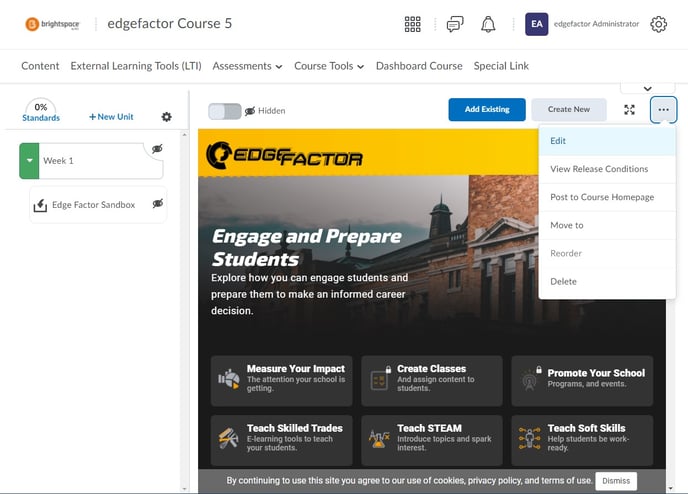Choose Post to Course Homepage

pyautogui.click(x=607, y=197)
